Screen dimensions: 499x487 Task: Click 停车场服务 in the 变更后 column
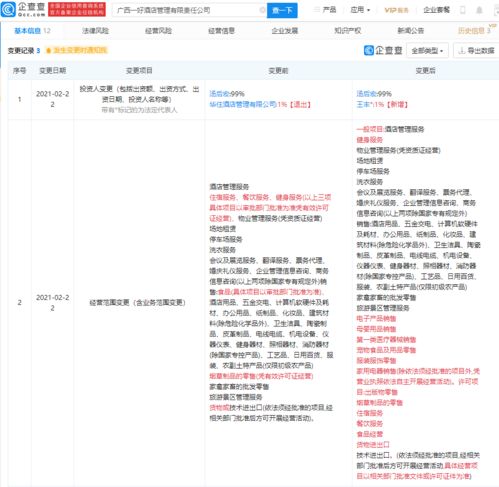tap(373, 171)
